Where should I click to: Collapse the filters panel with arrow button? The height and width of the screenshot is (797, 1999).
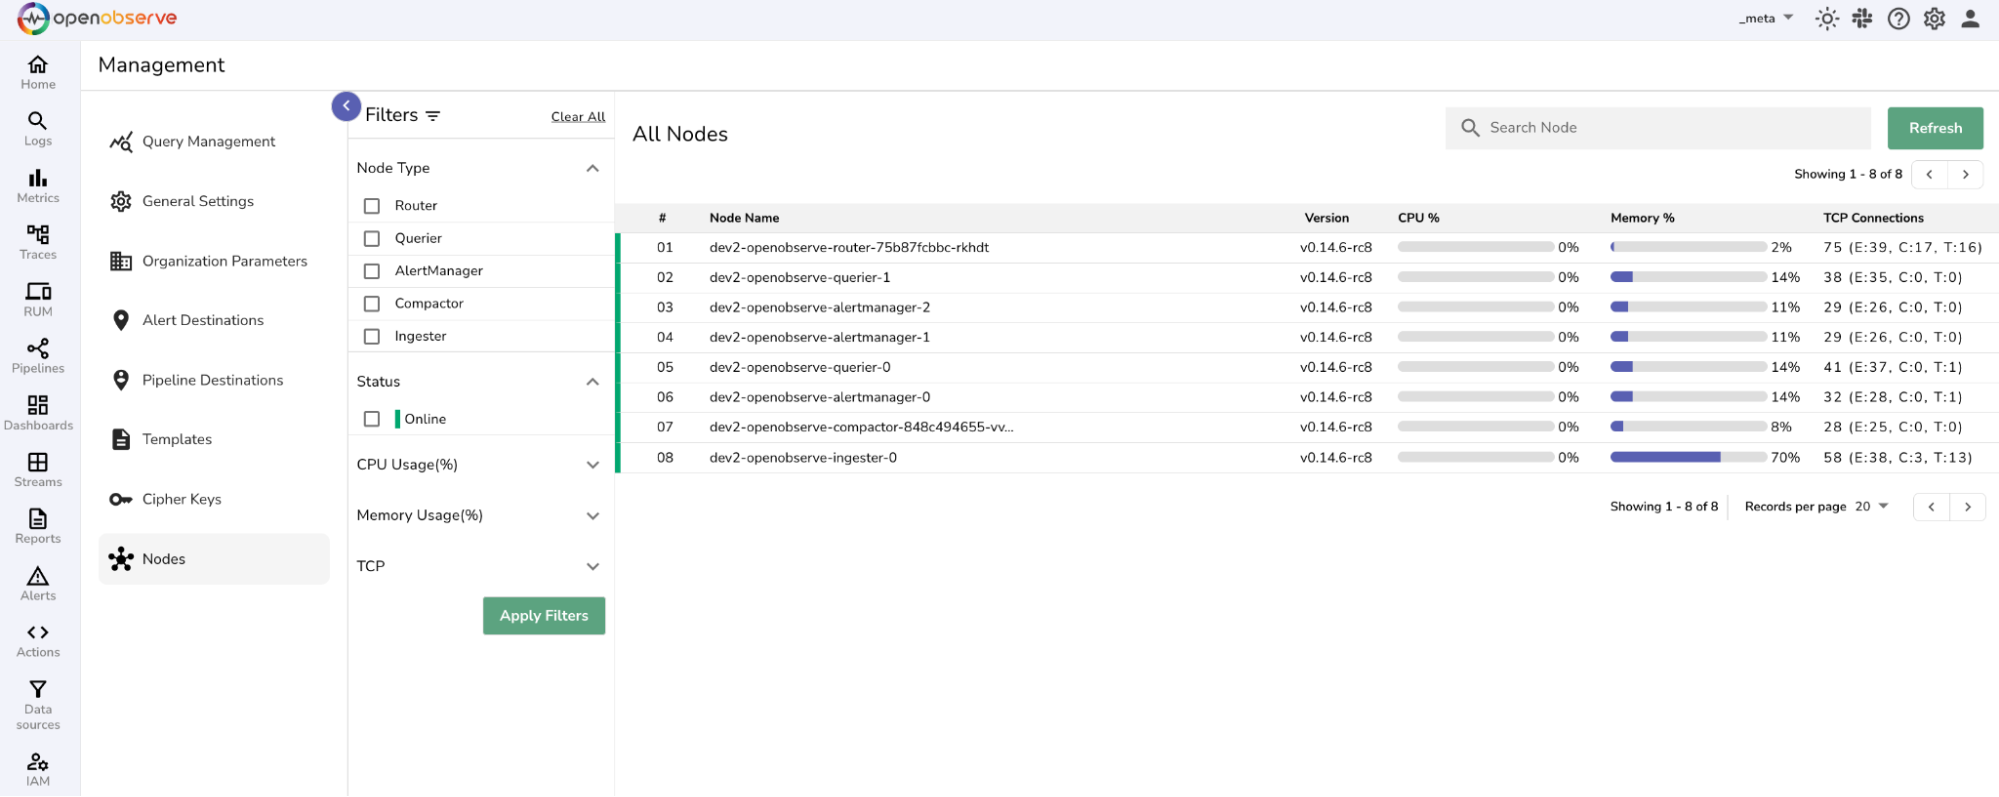point(346,106)
